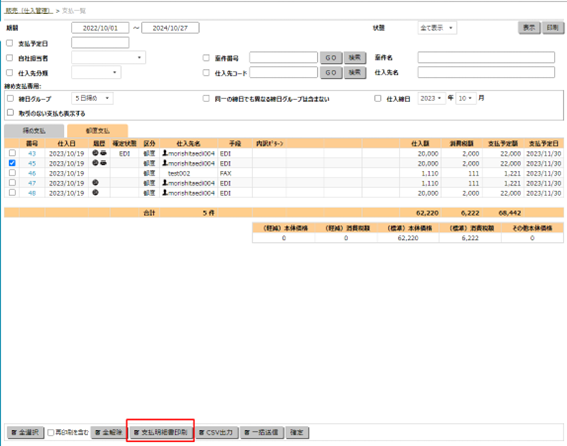Open record number 46 link

coord(32,173)
